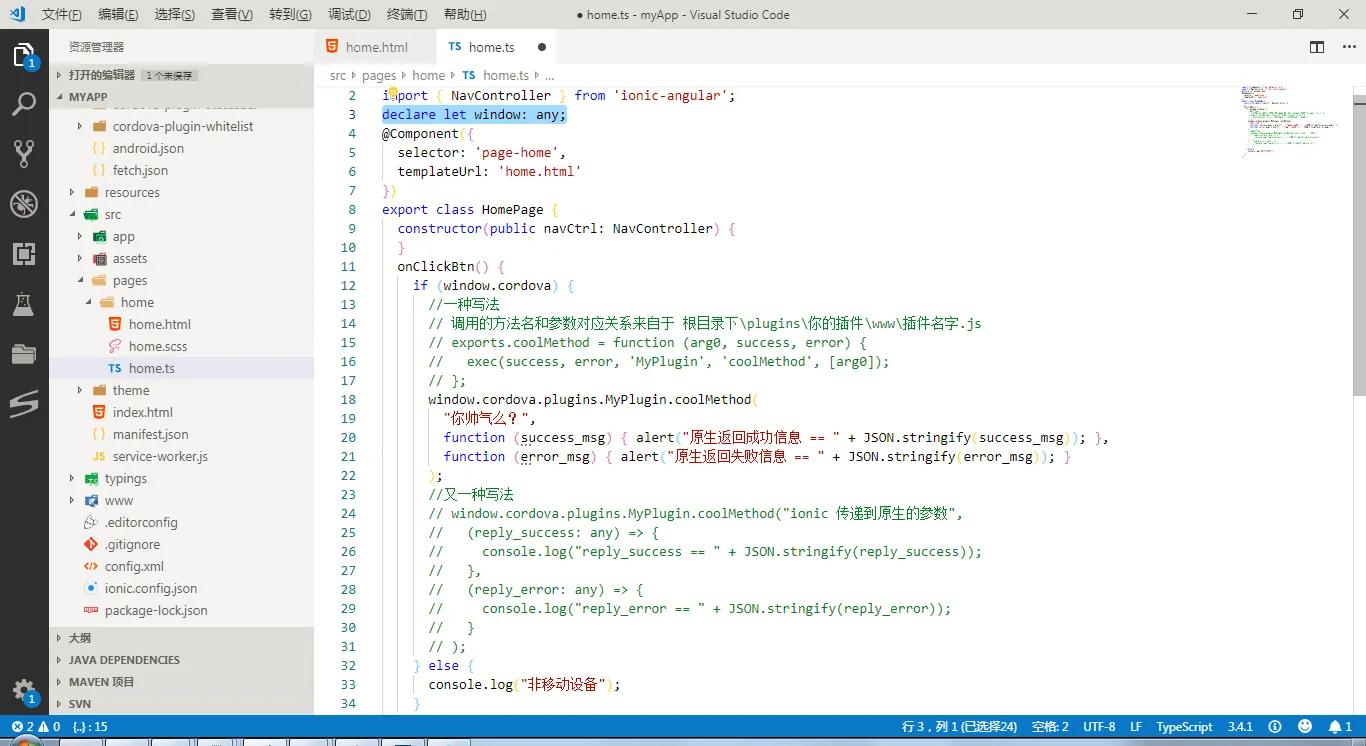The image size is (1366, 746).
Task: Open home.scss in explorer
Action: [182, 346]
